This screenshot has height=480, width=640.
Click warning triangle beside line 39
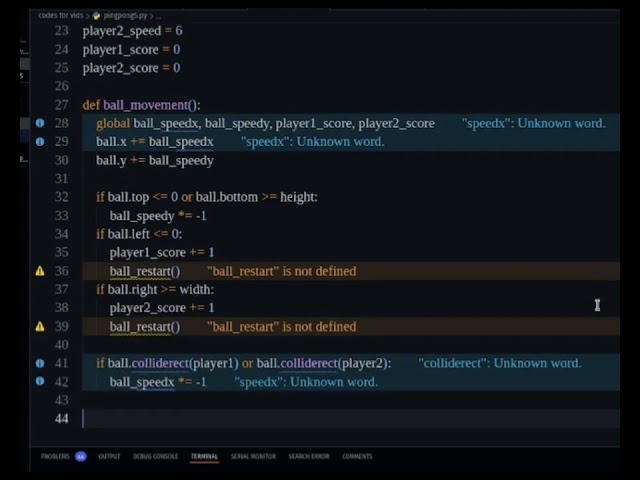pyautogui.click(x=40, y=327)
